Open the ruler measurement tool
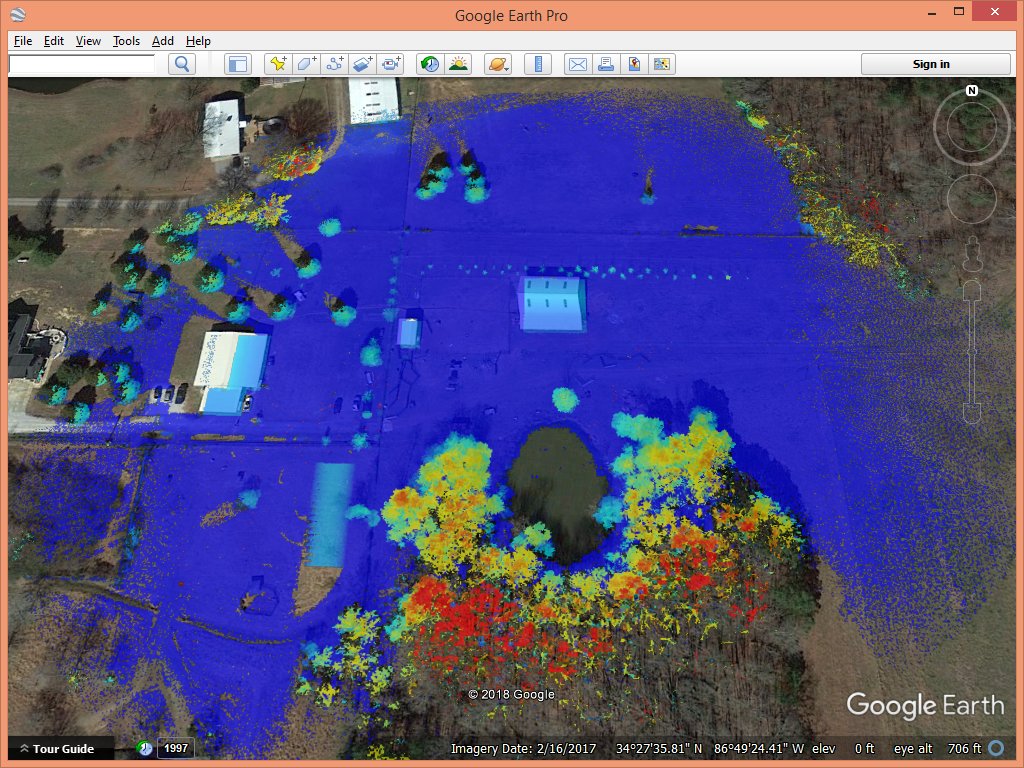 [x=538, y=64]
